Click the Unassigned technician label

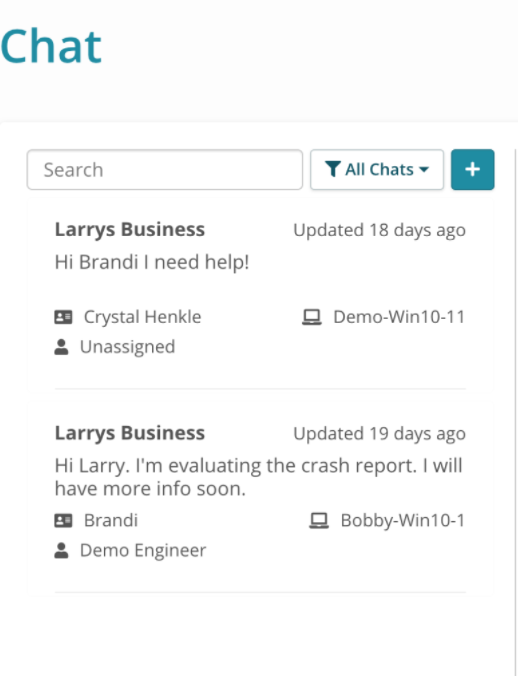point(128,347)
